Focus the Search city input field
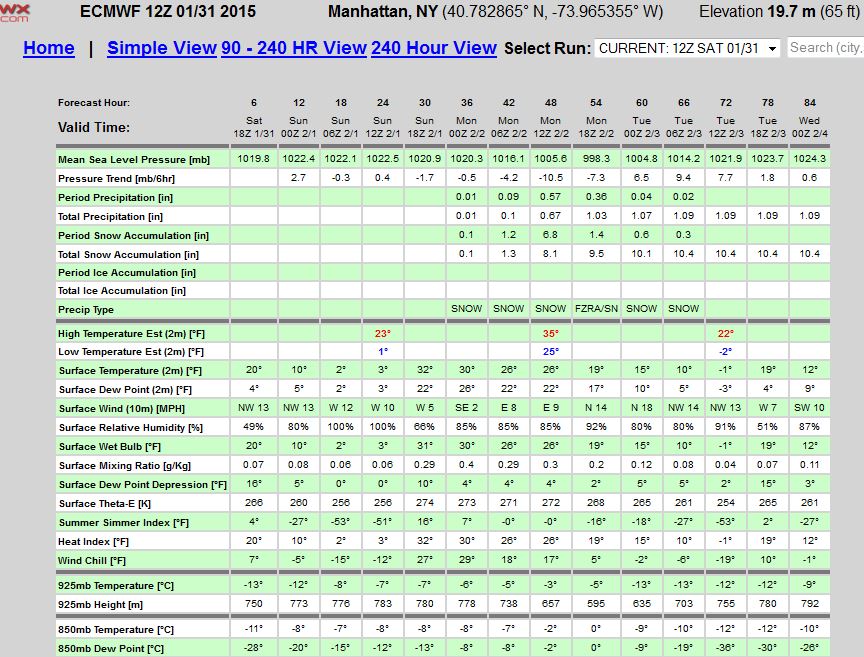The width and height of the screenshot is (864, 657). (x=825, y=48)
